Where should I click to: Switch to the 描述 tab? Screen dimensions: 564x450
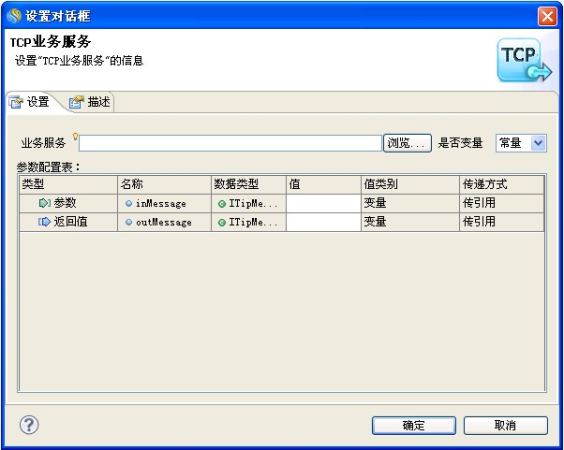[x=91, y=102]
